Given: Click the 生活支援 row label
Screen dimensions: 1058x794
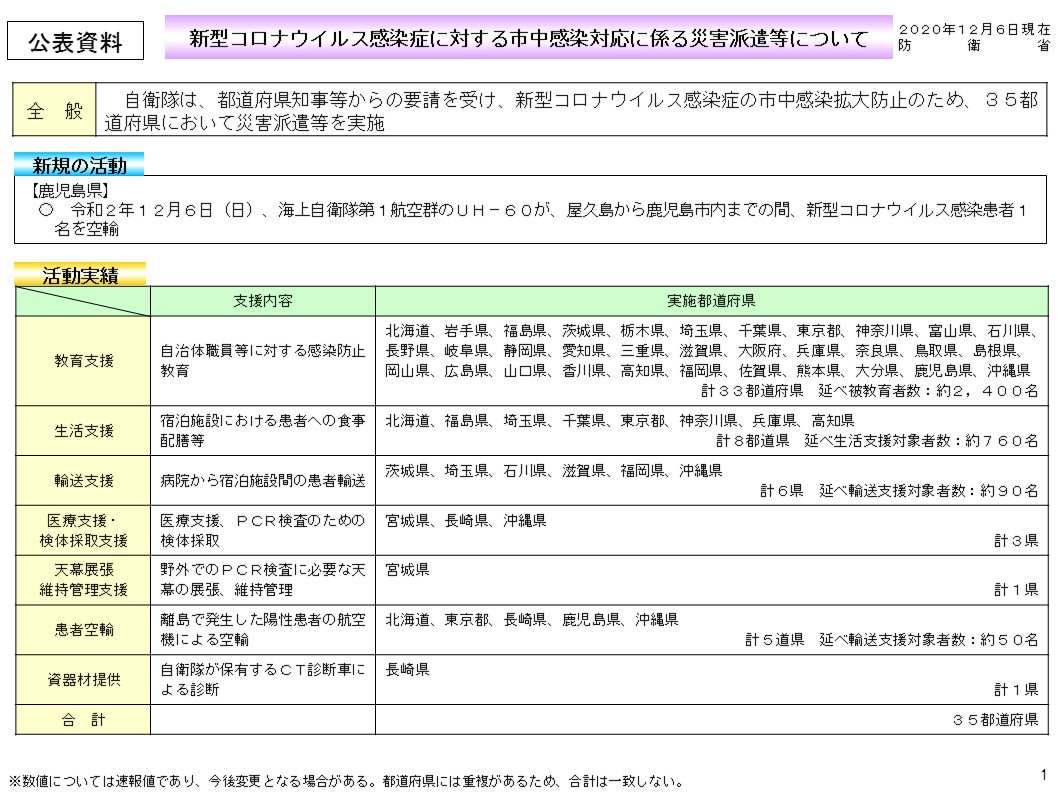Looking at the screenshot, I should [83, 430].
